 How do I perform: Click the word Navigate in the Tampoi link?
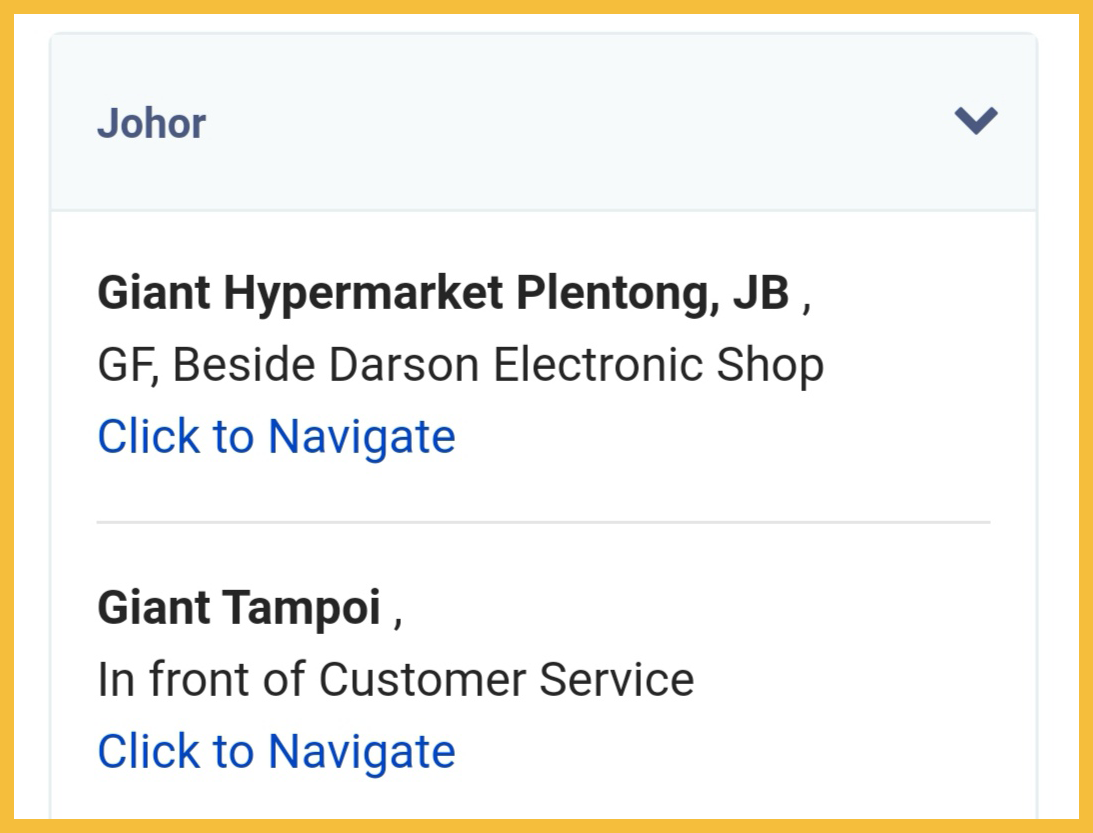[x=361, y=752]
